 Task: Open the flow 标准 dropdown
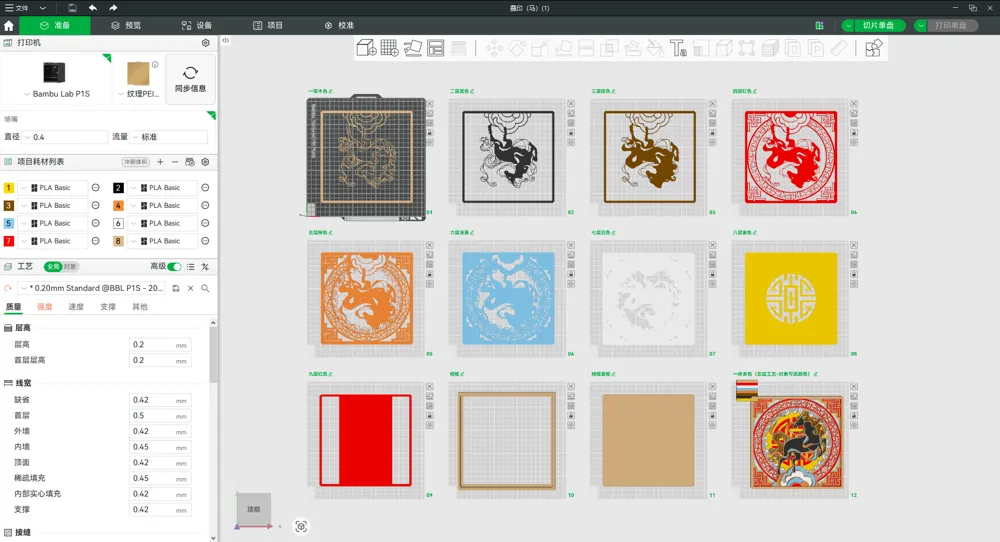(170, 137)
